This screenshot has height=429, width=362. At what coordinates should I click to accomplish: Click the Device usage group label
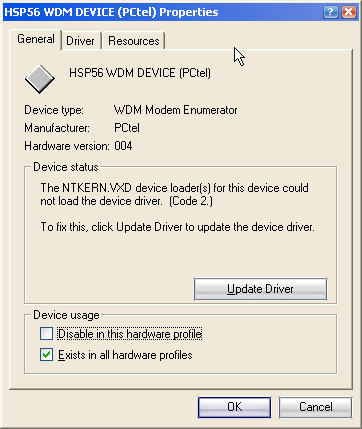[66, 315]
